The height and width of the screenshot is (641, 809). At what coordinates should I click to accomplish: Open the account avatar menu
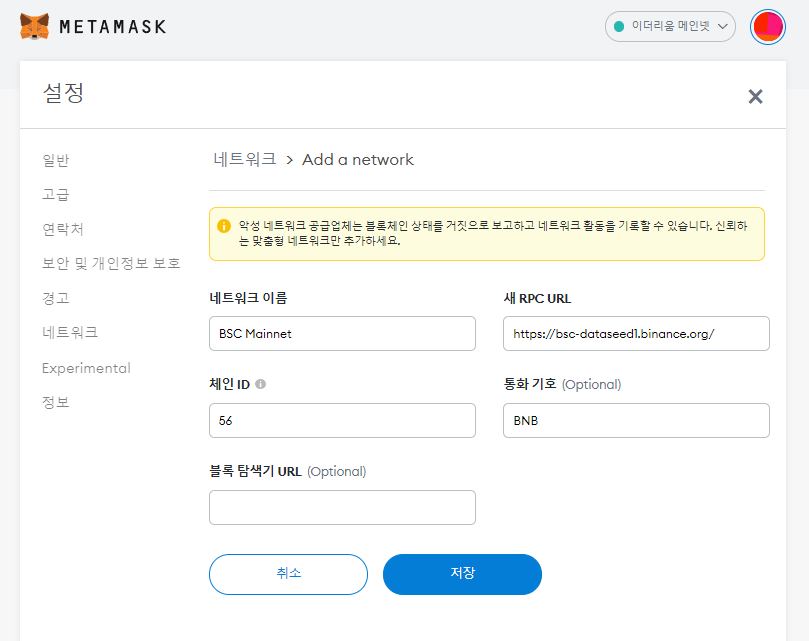[768, 27]
